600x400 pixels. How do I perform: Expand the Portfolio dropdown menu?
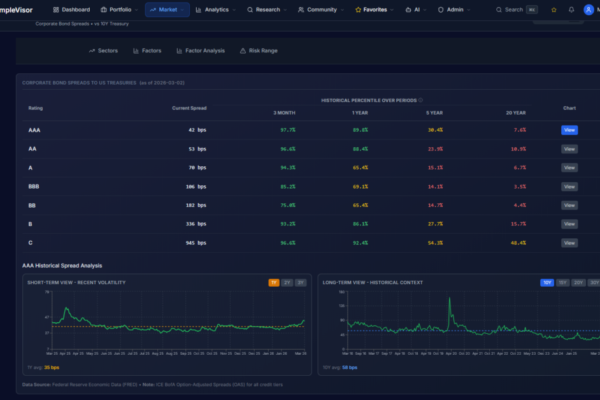[x=119, y=10]
